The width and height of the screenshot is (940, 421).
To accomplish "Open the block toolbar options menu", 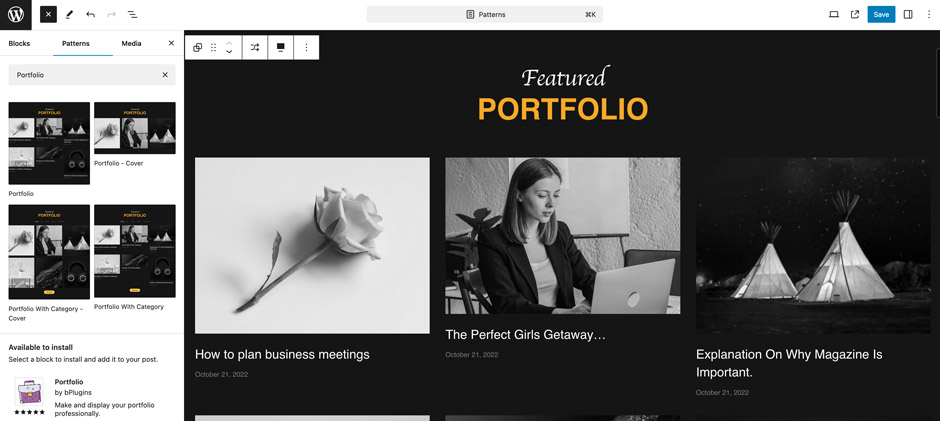I will click(306, 47).
